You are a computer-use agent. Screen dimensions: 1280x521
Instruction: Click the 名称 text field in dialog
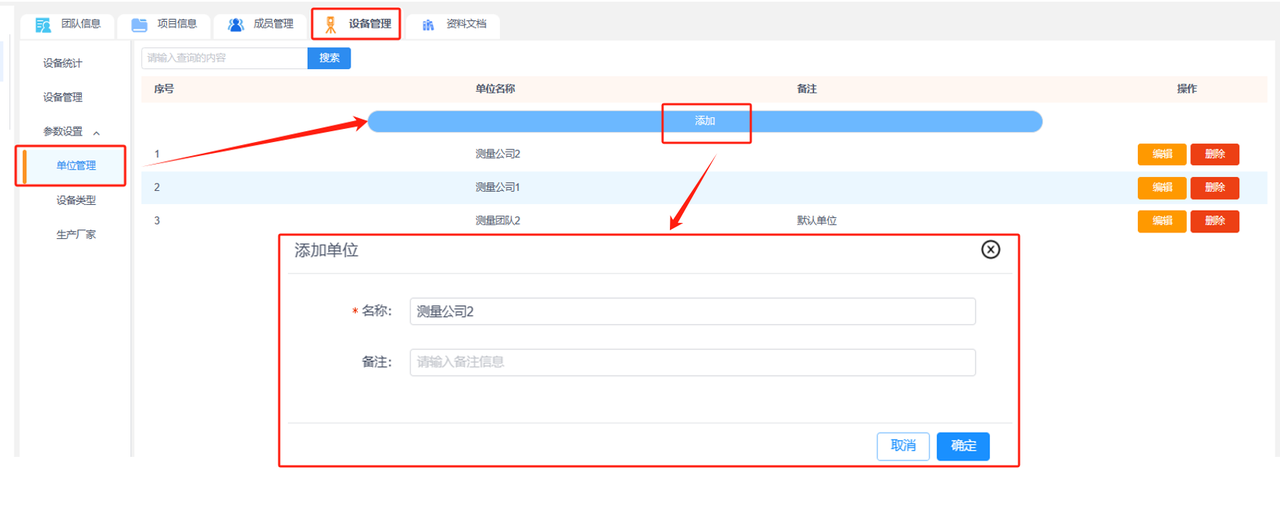point(692,312)
